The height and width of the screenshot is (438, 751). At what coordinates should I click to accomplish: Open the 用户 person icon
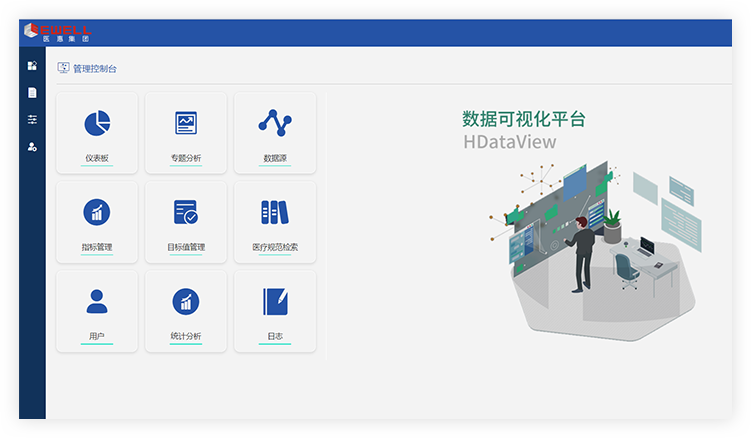pyautogui.click(x=97, y=301)
